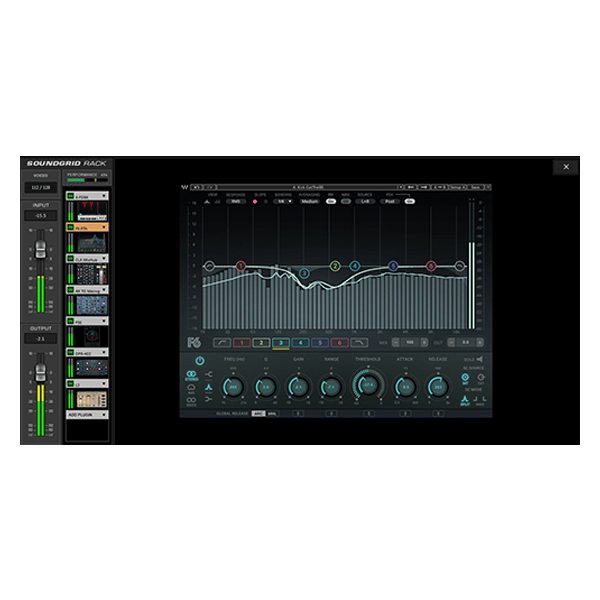Choose the curve view icon in View section
The height and width of the screenshot is (600, 600).
tap(207, 201)
